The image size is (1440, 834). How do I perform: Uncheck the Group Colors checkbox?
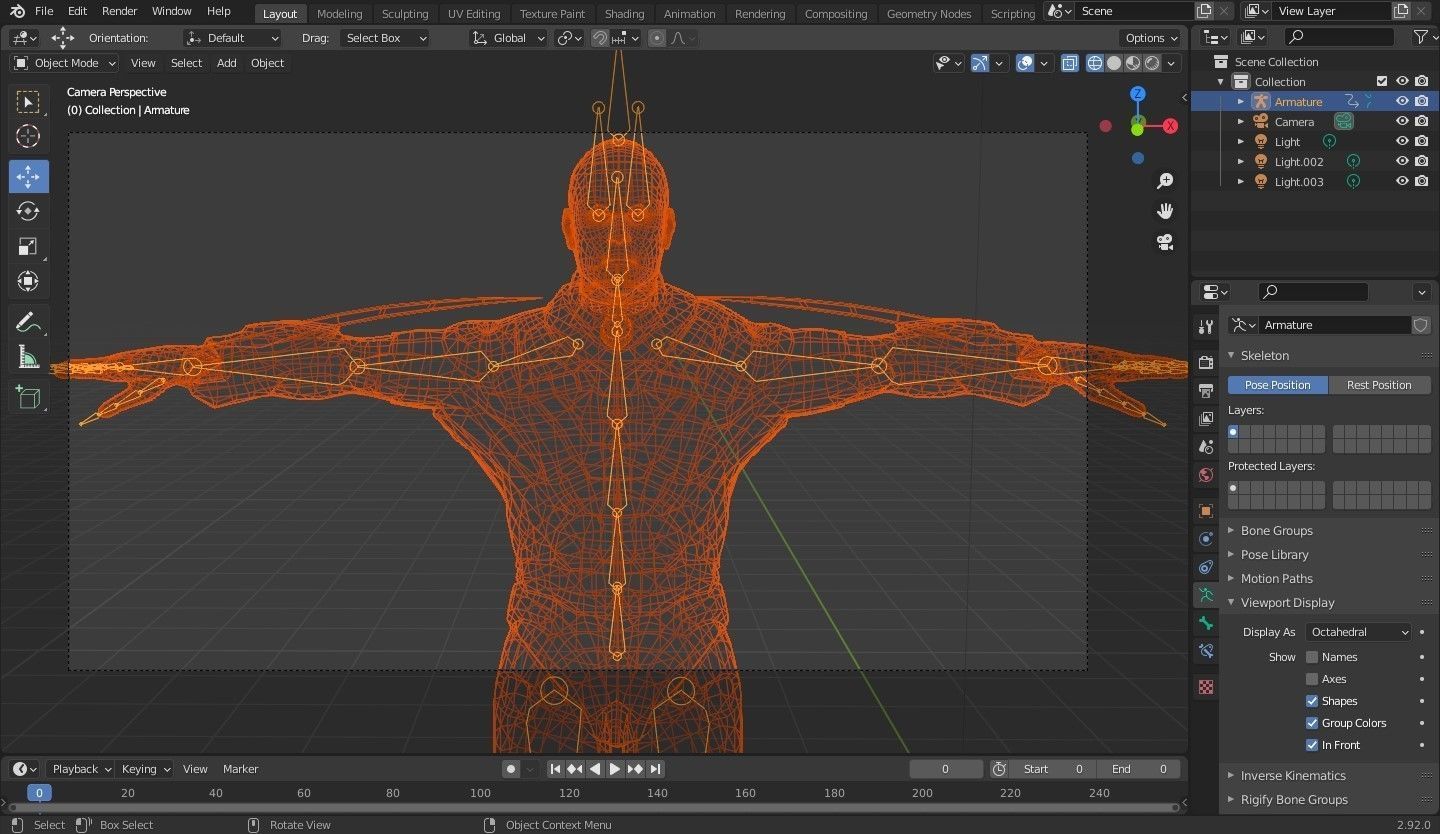[1312, 723]
